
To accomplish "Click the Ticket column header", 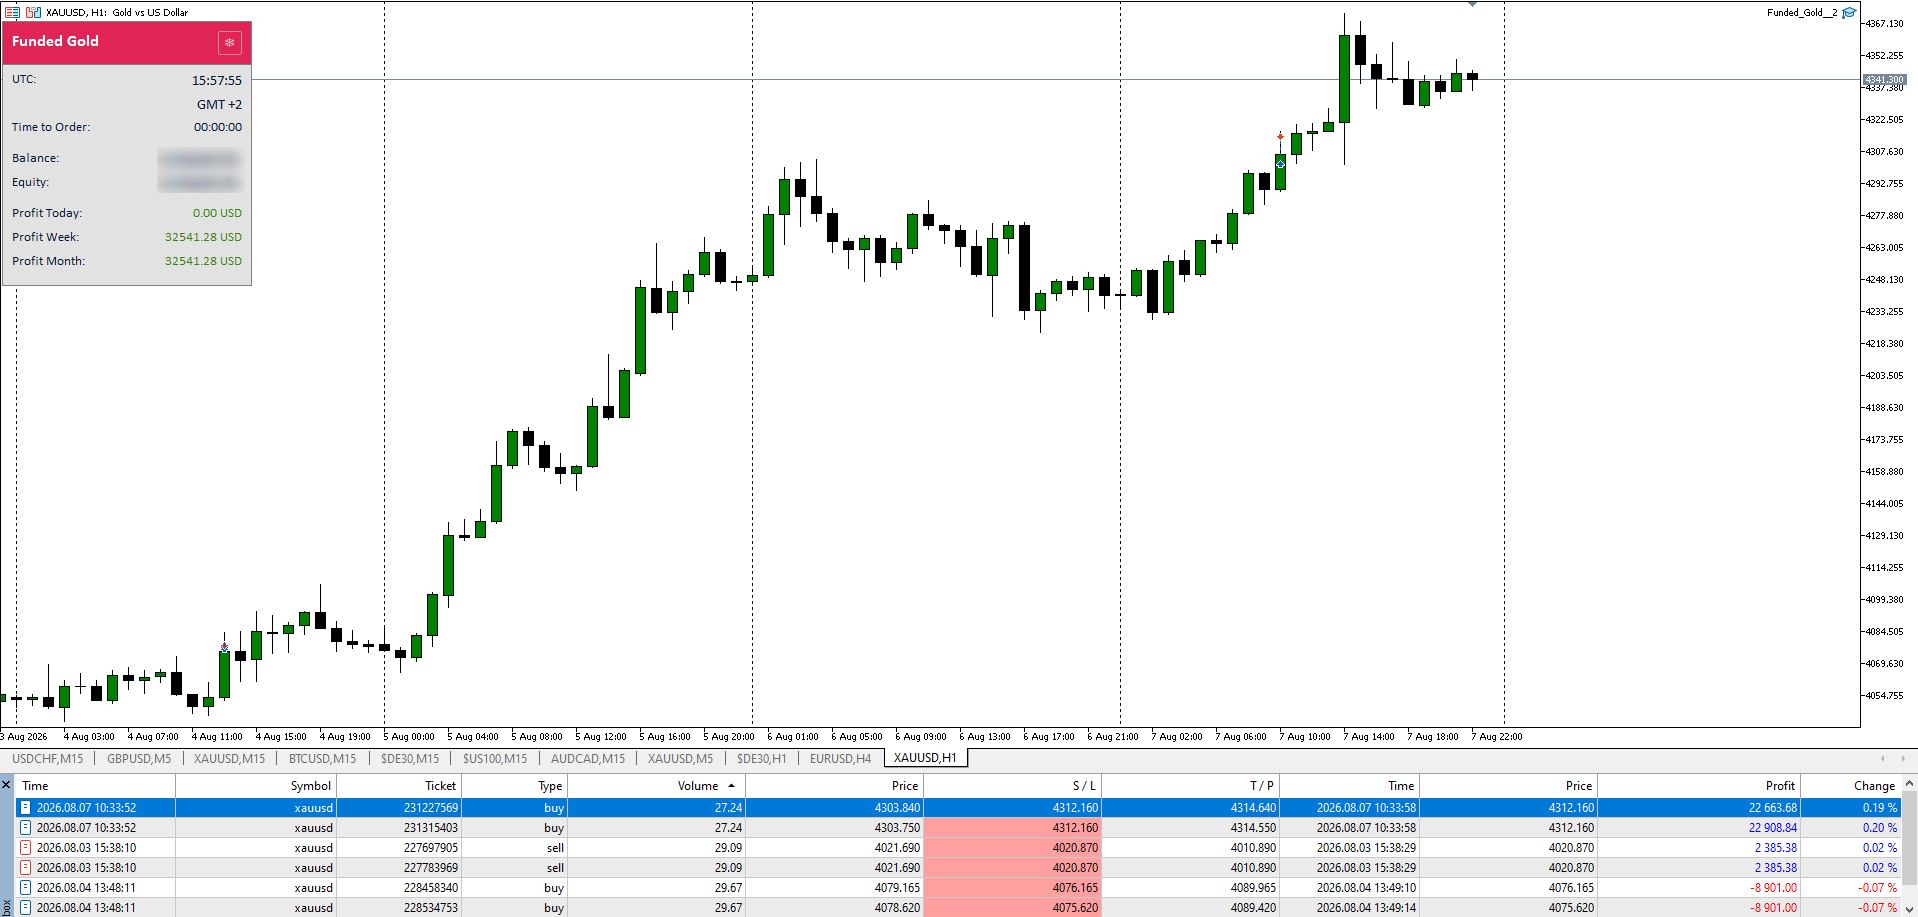I will 398,785.
